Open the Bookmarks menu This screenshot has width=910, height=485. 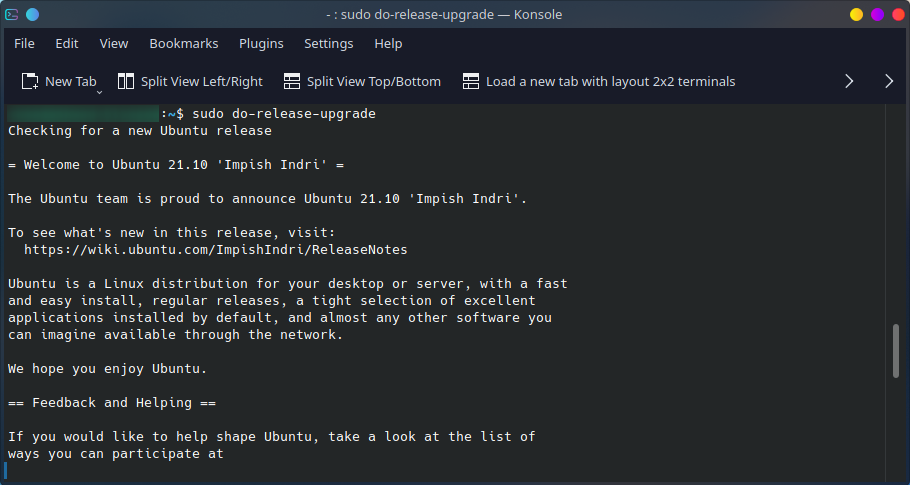(x=184, y=44)
